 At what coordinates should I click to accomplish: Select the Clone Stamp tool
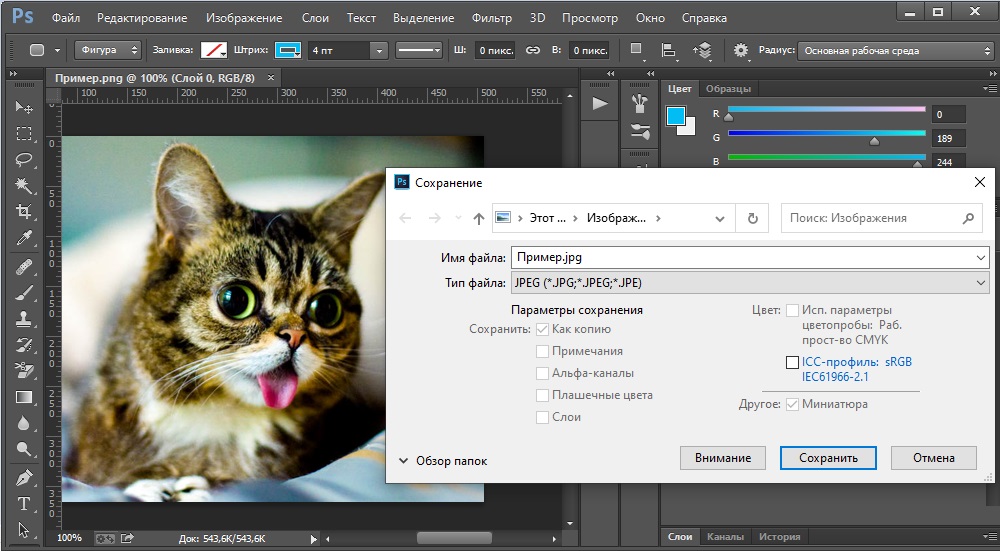24,318
